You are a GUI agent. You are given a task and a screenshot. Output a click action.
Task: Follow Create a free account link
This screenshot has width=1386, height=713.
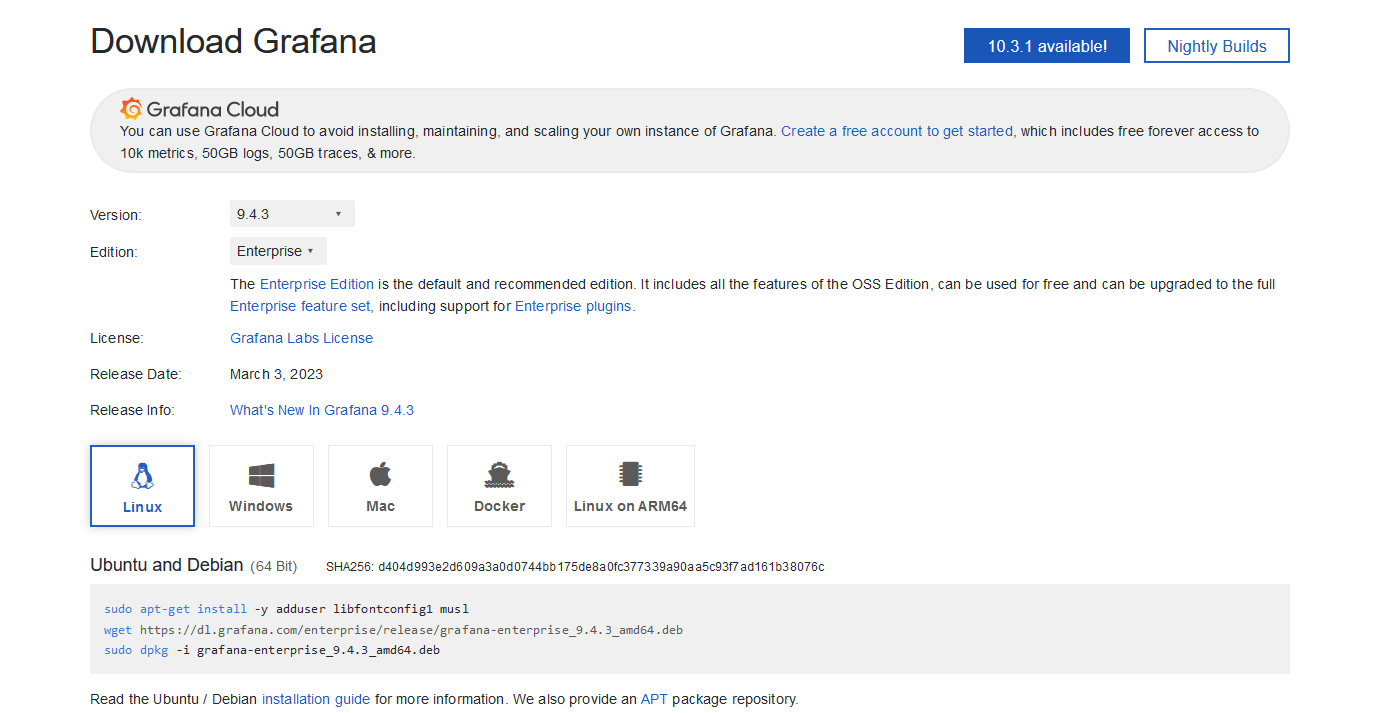897,131
